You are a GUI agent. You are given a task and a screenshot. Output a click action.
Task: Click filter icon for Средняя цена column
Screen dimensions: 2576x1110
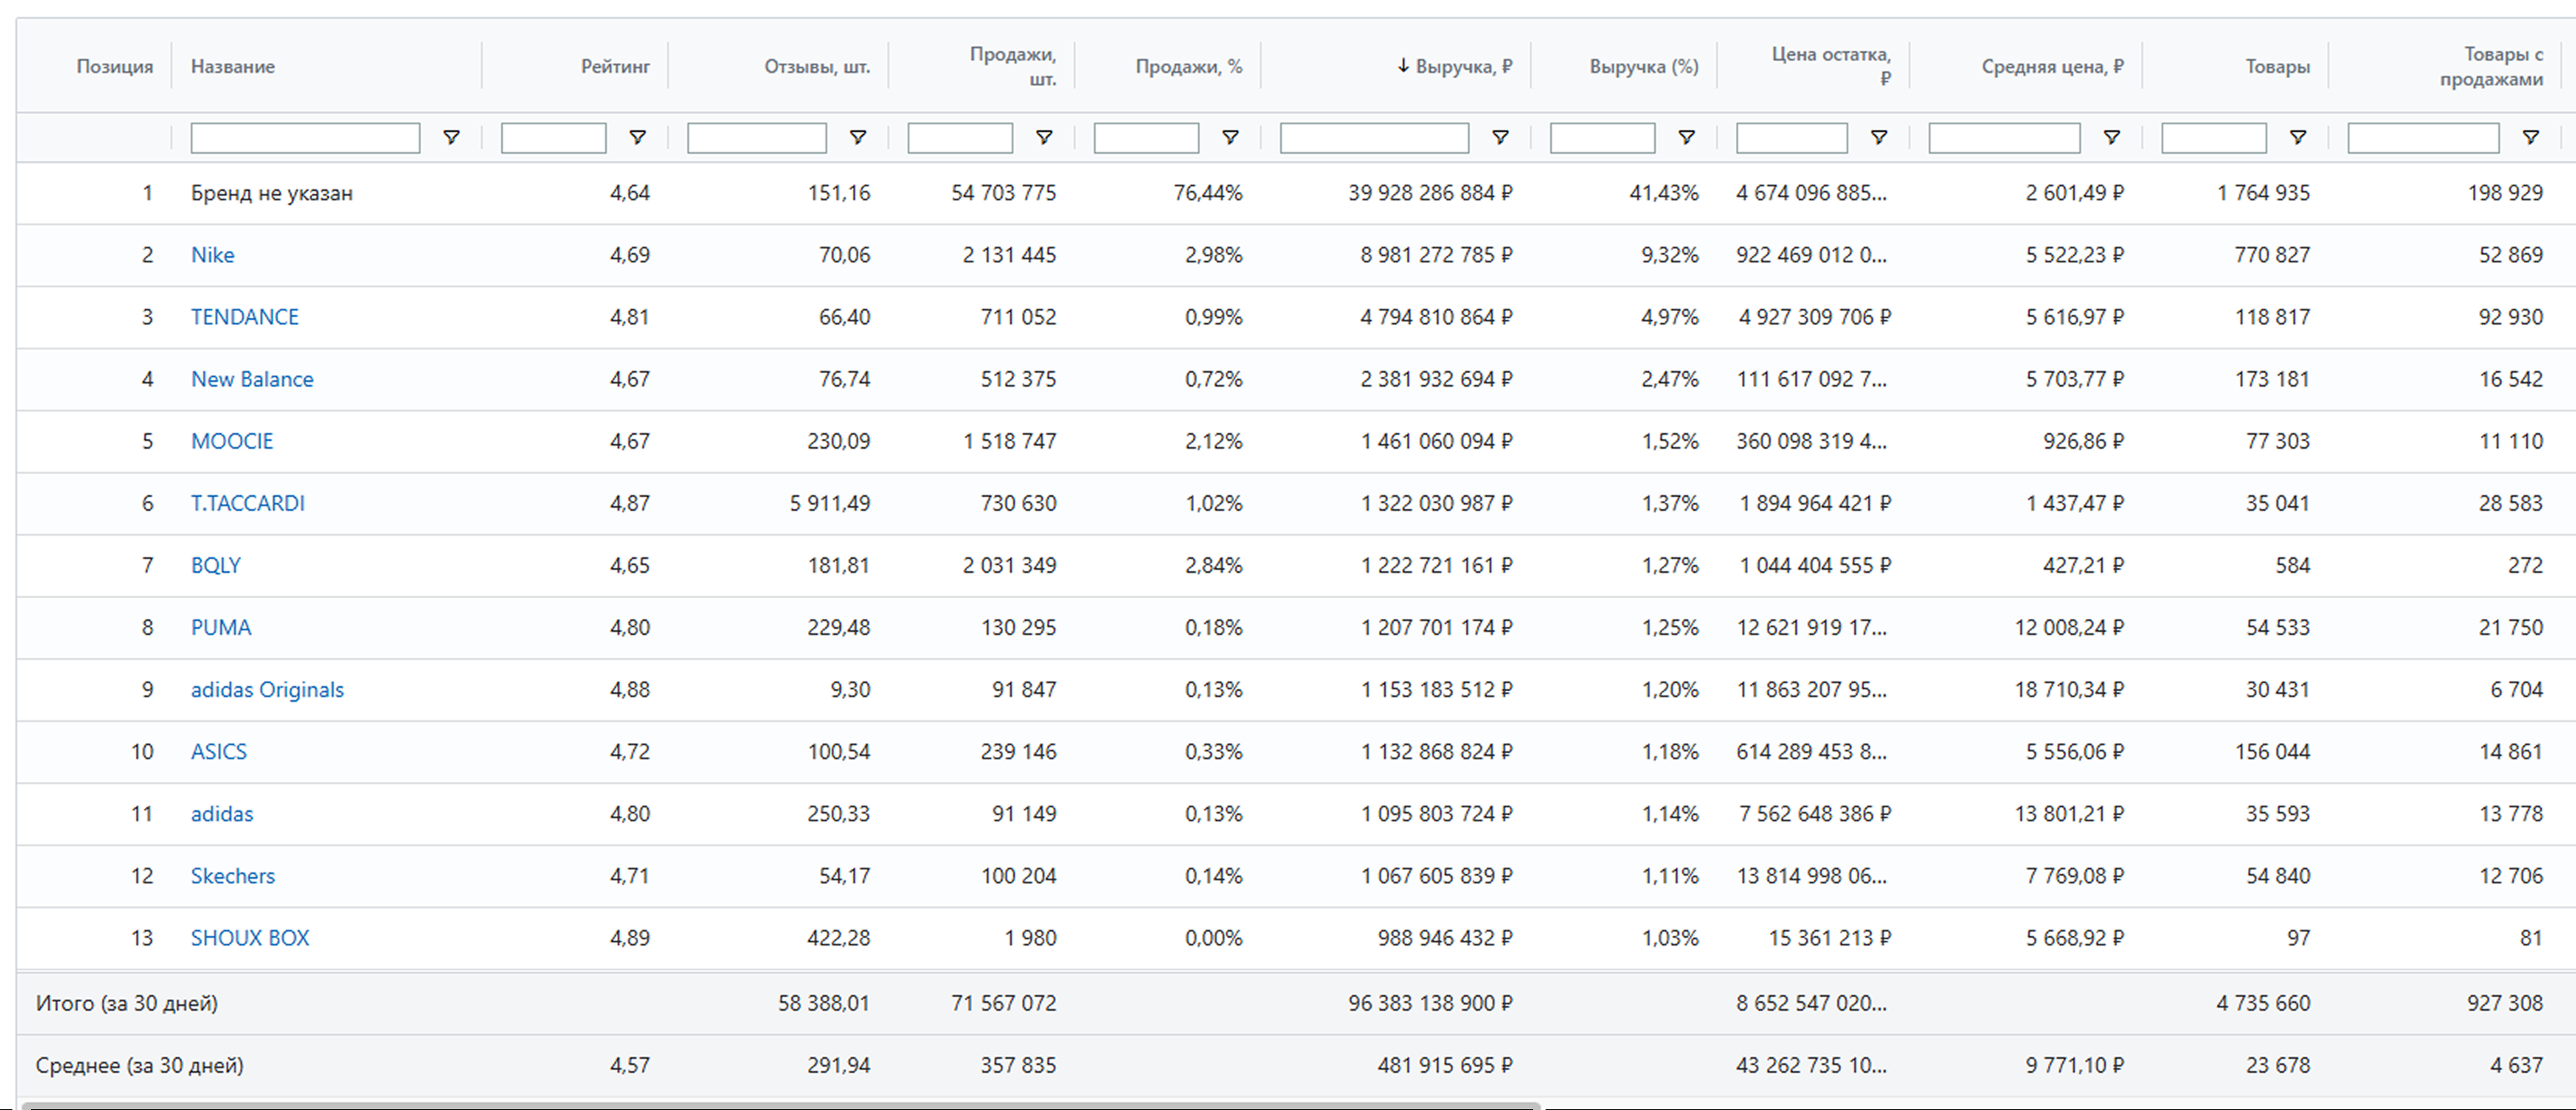coord(2111,138)
